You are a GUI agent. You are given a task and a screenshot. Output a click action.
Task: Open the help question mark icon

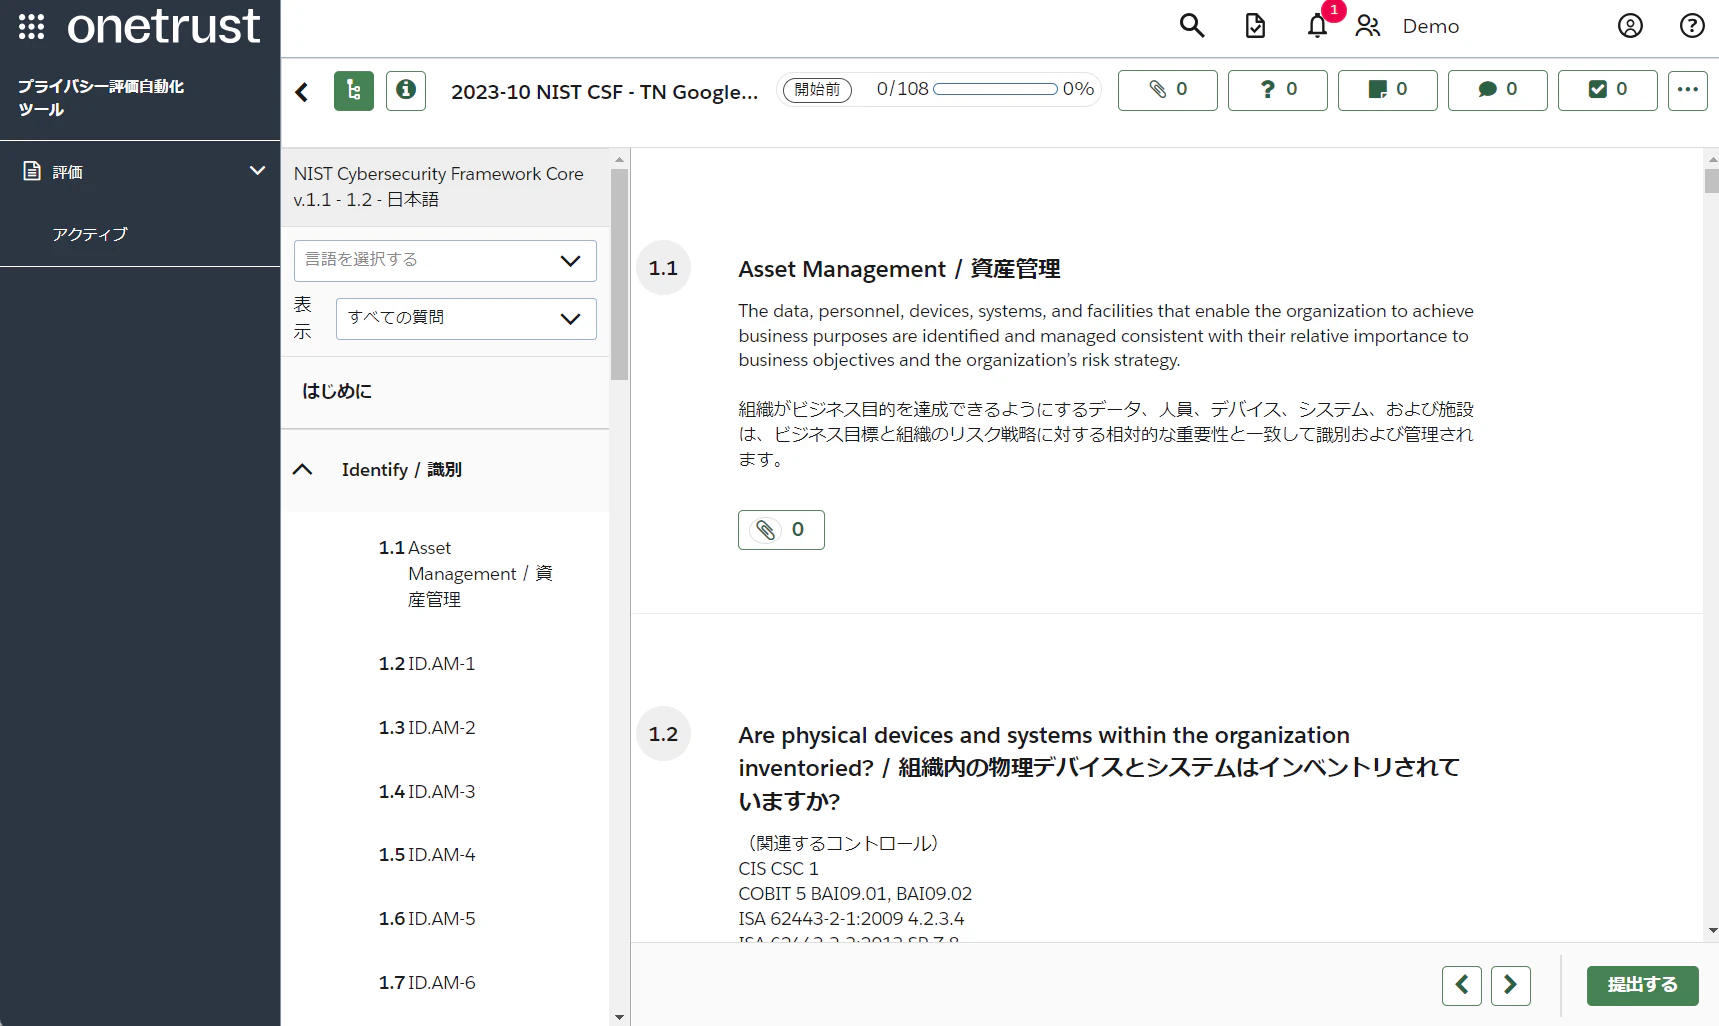coord(1692,26)
